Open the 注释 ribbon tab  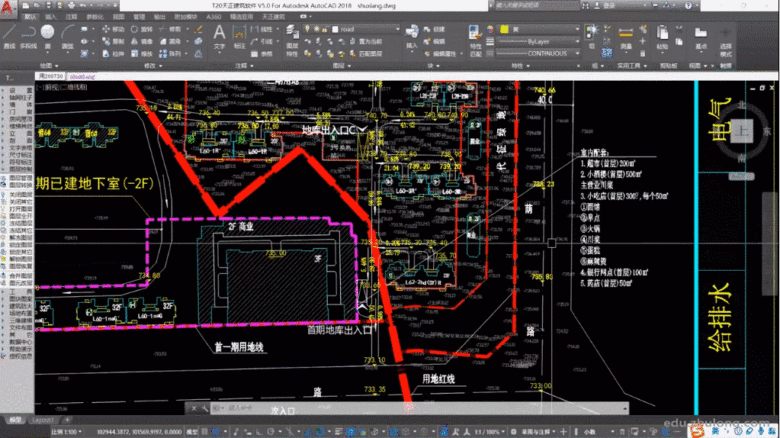[x=71, y=17]
